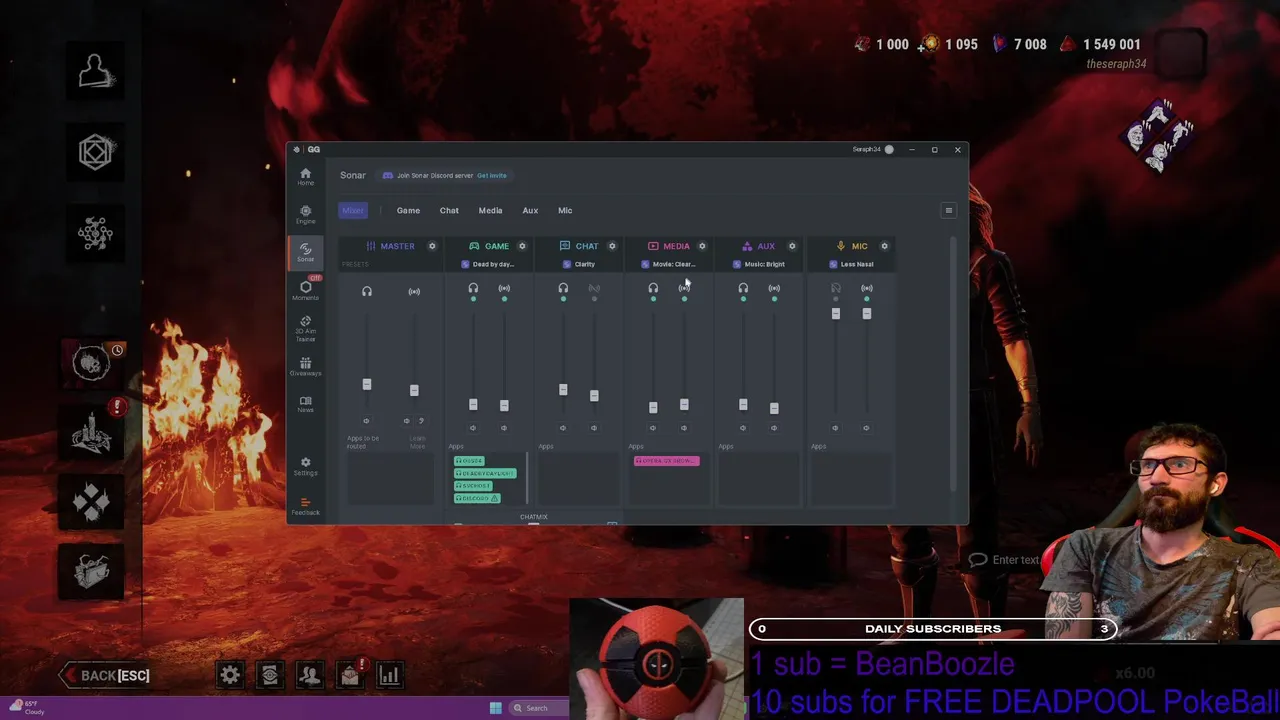Open the statistics bar chart icon in game
This screenshot has width=1280, height=720.
pyautogui.click(x=389, y=675)
